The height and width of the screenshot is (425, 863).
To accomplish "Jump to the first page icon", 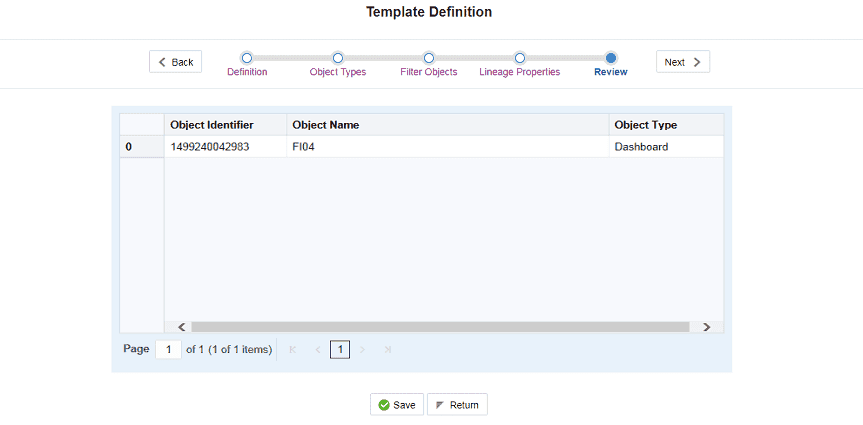I will coord(292,350).
